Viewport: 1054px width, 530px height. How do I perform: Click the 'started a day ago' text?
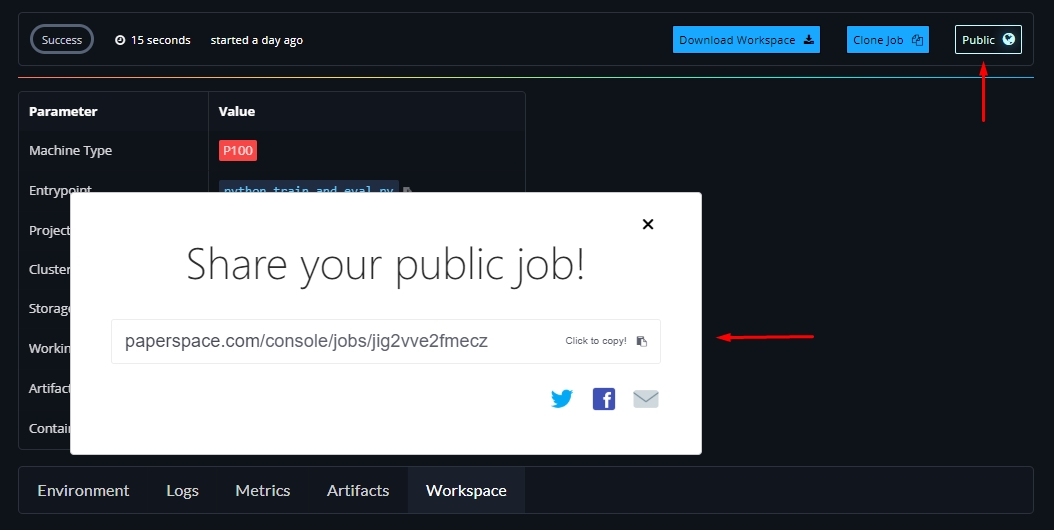[257, 40]
